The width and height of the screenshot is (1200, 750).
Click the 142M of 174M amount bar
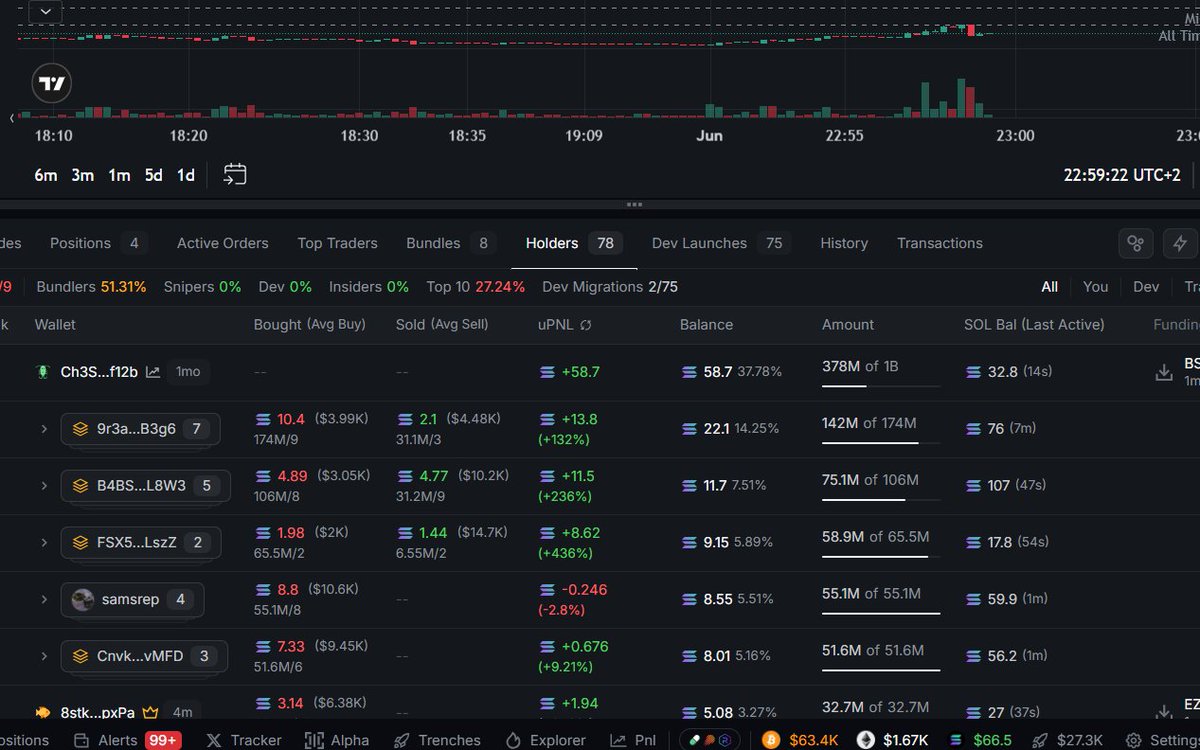(x=881, y=429)
